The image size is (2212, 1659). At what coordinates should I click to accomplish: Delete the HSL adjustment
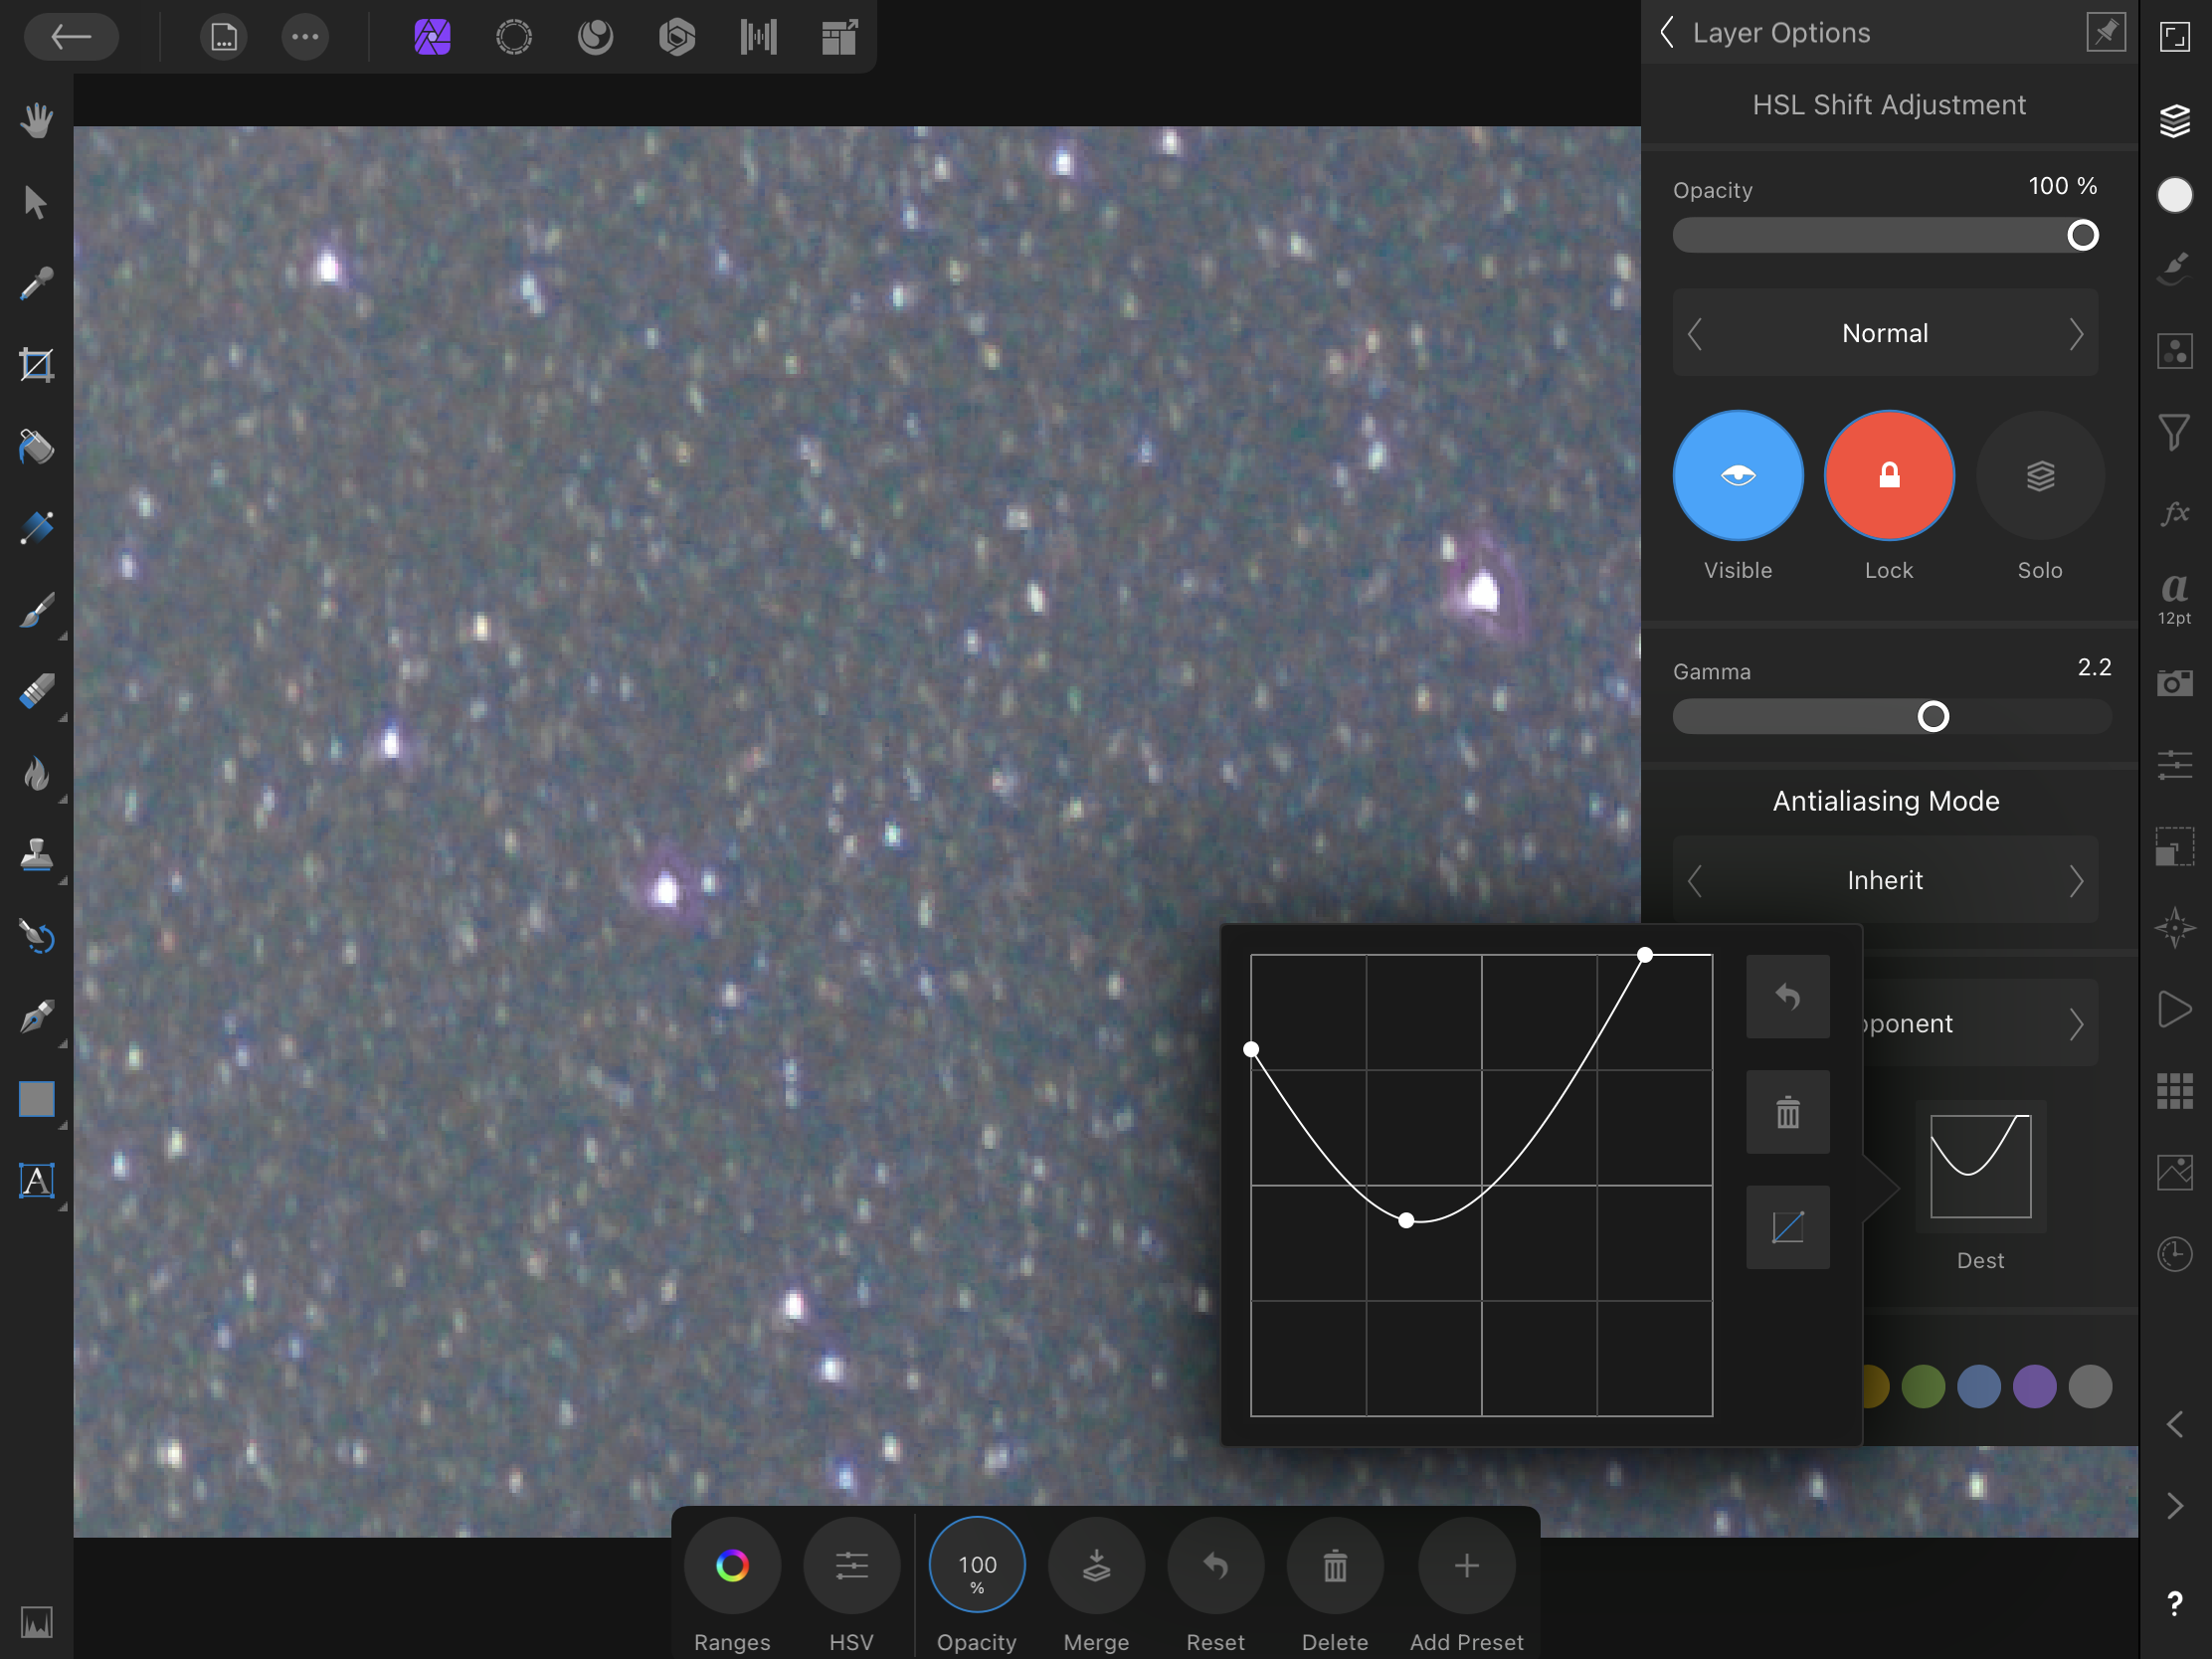(1335, 1565)
